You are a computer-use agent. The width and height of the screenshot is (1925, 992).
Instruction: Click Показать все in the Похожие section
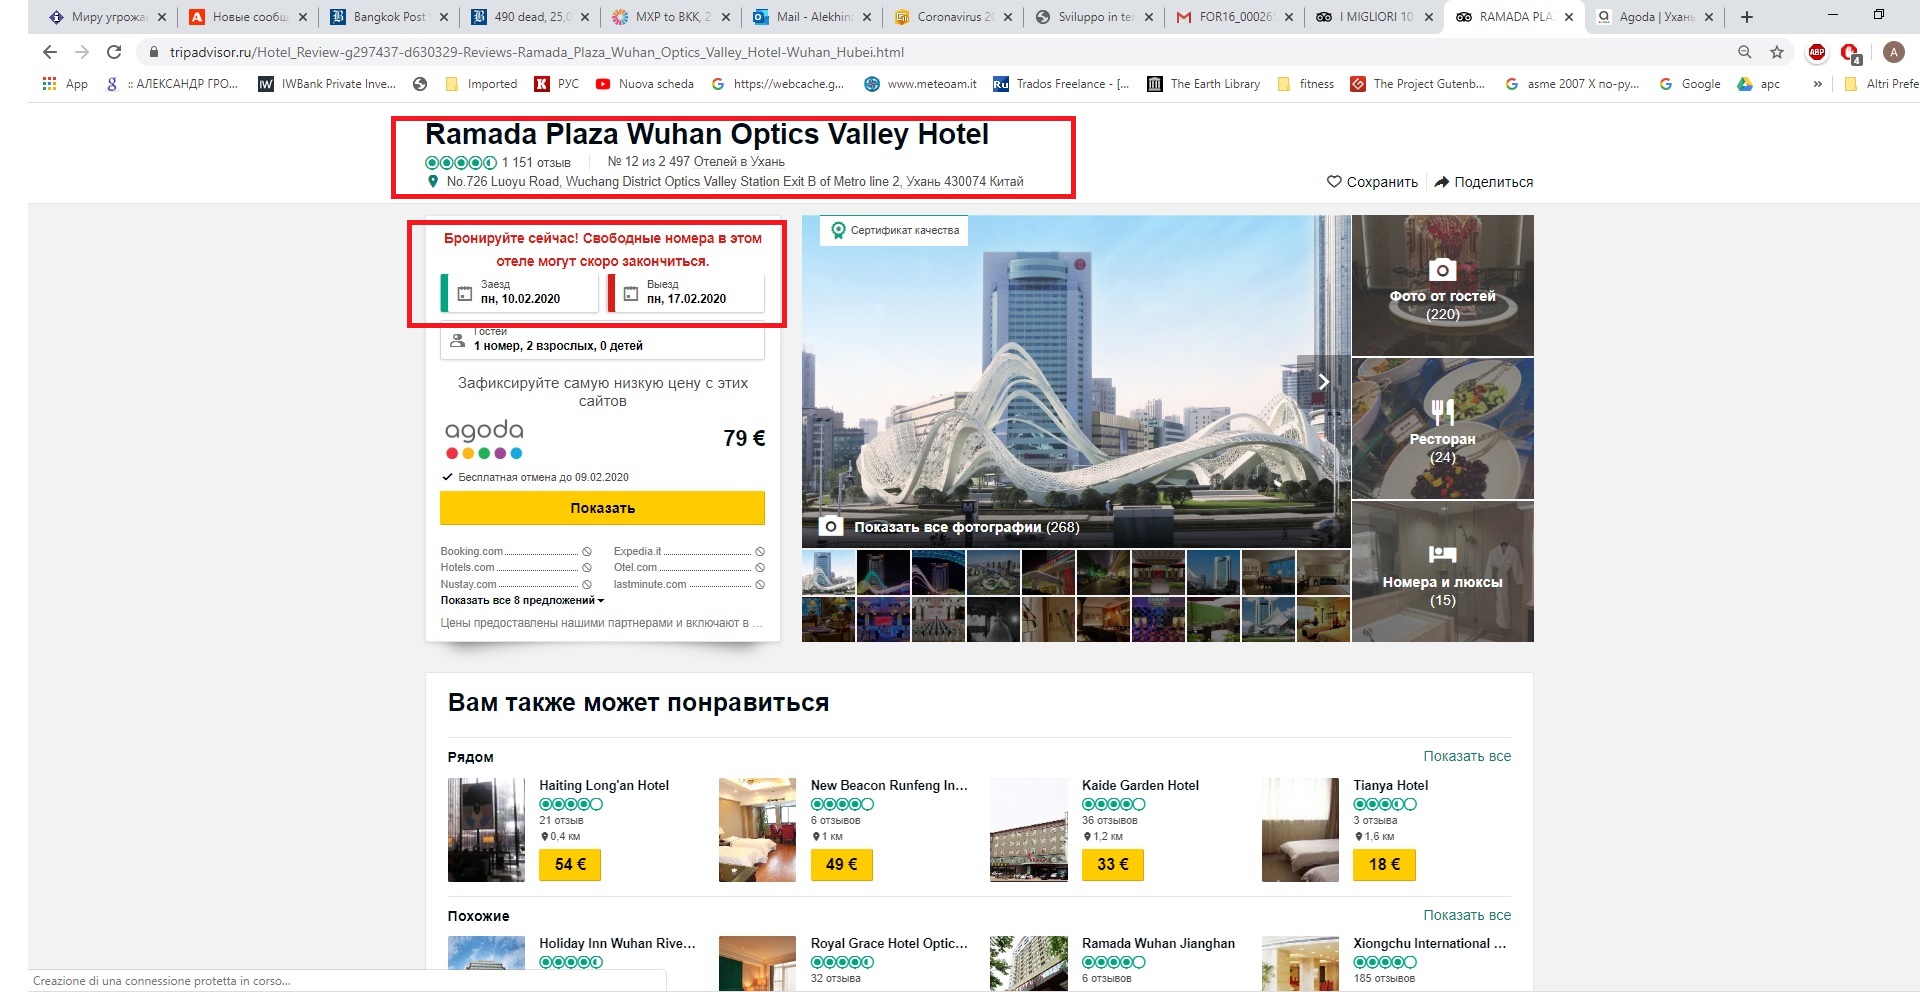[x=1467, y=915]
